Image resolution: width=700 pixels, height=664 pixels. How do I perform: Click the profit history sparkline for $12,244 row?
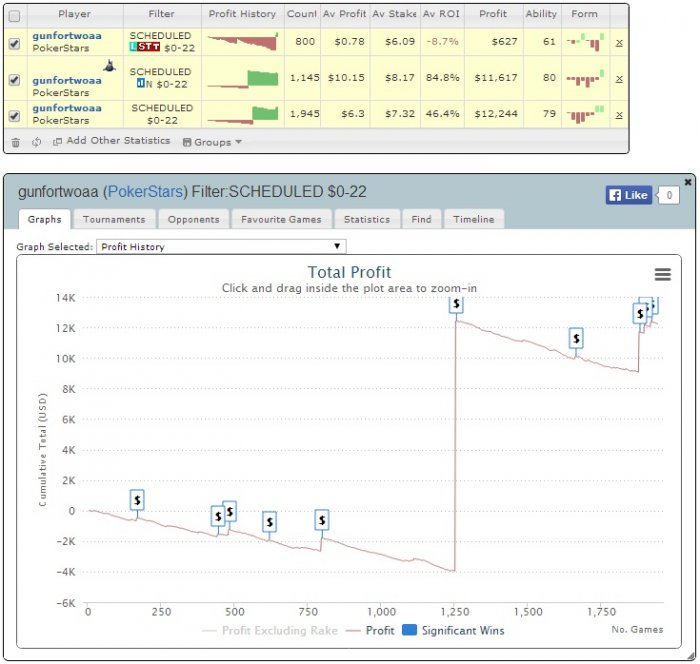point(243,115)
